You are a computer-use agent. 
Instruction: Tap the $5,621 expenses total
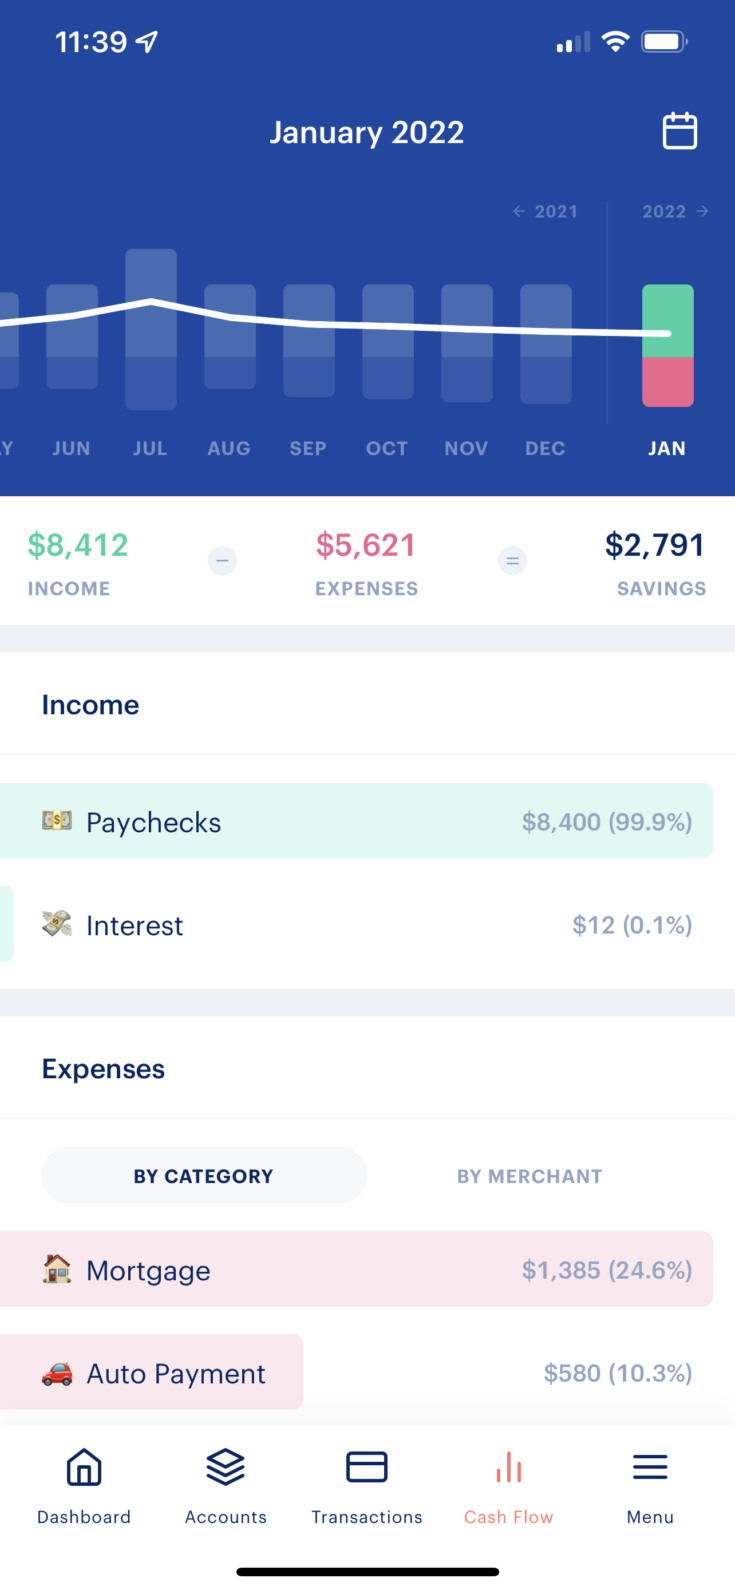click(x=366, y=545)
